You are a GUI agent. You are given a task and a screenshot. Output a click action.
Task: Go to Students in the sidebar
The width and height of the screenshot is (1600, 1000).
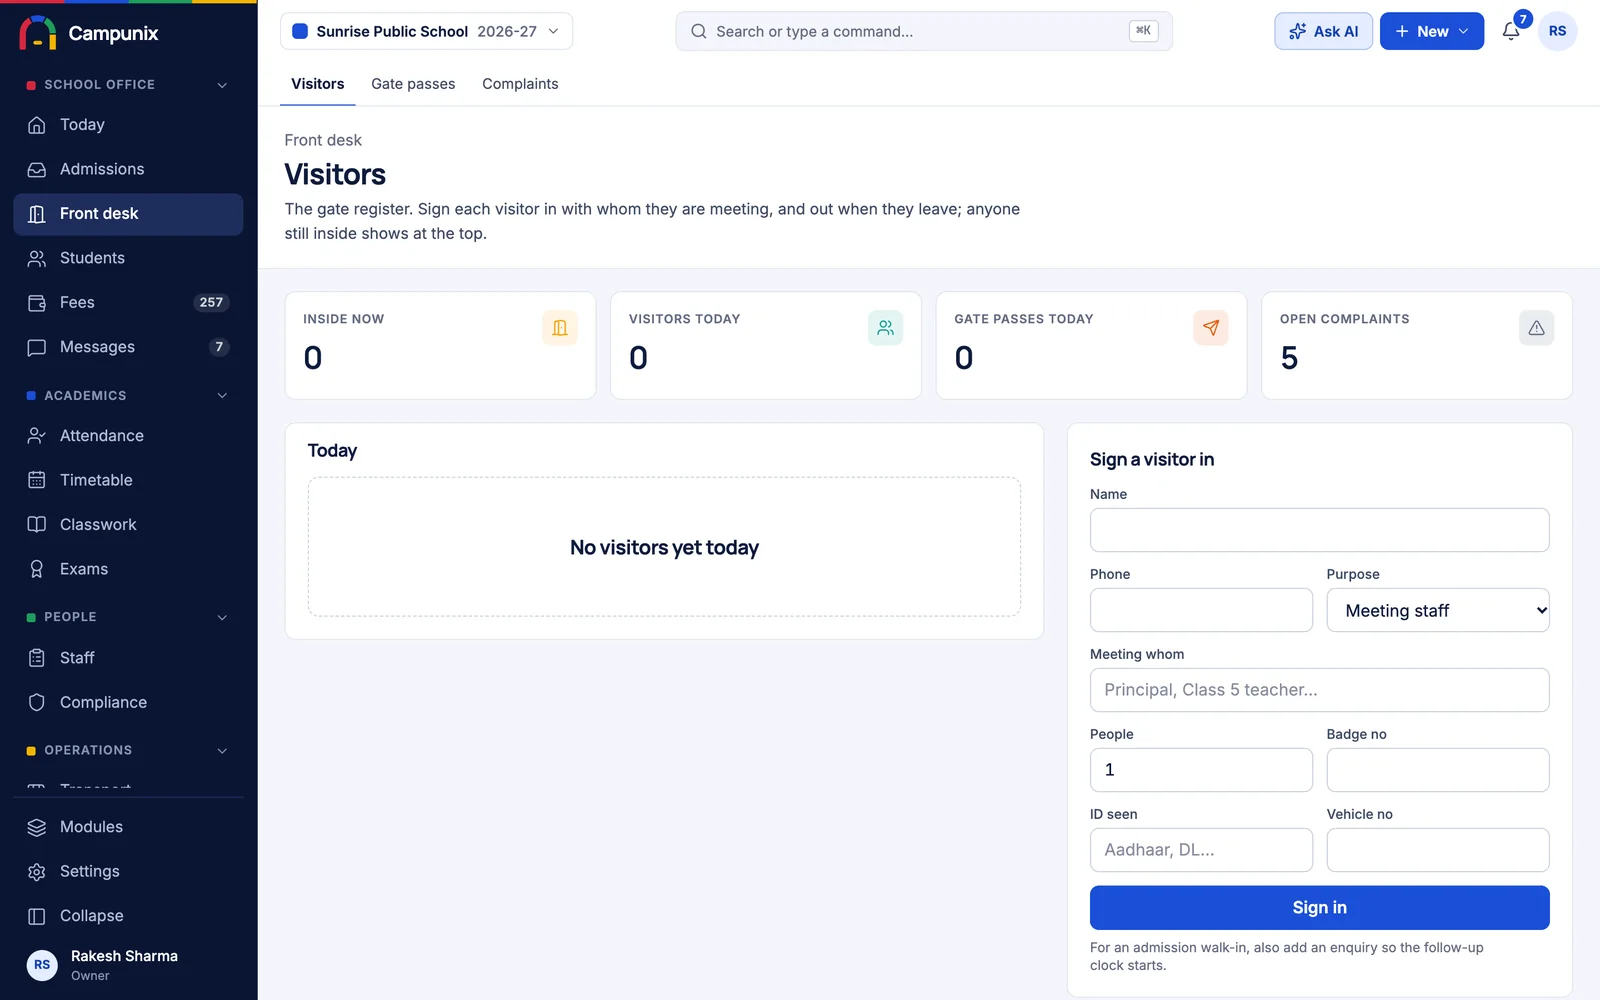[128, 258]
